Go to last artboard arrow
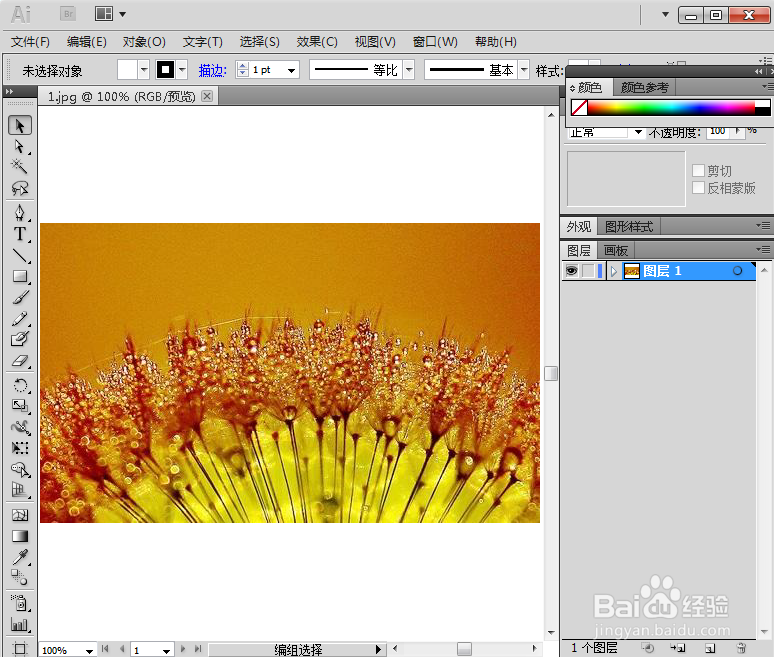Viewport: 774px width, 657px height. pyautogui.click(x=198, y=649)
